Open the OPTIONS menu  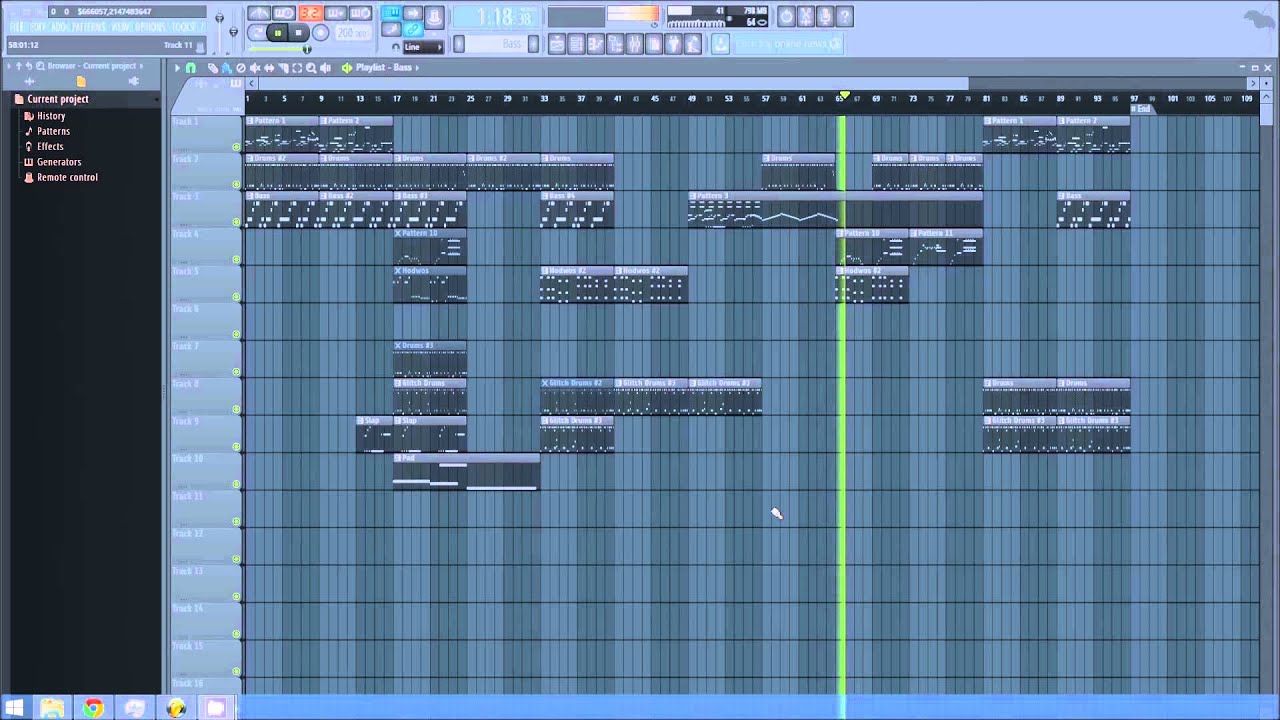click(x=149, y=27)
